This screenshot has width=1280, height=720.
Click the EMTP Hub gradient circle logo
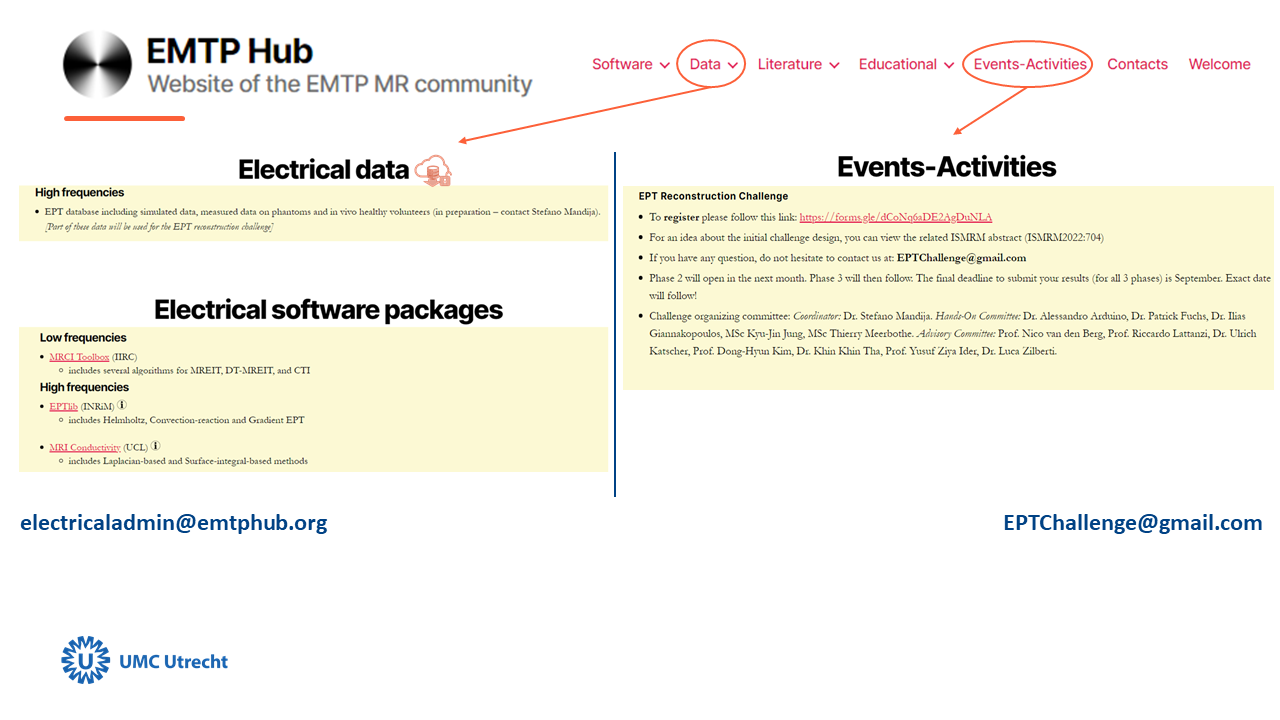[98, 65]
